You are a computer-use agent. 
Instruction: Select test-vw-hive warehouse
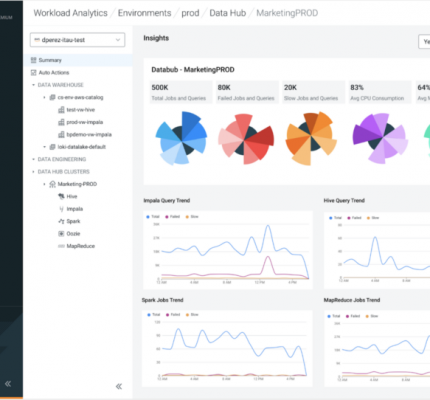pyautogui.click(x=81, y=110)
